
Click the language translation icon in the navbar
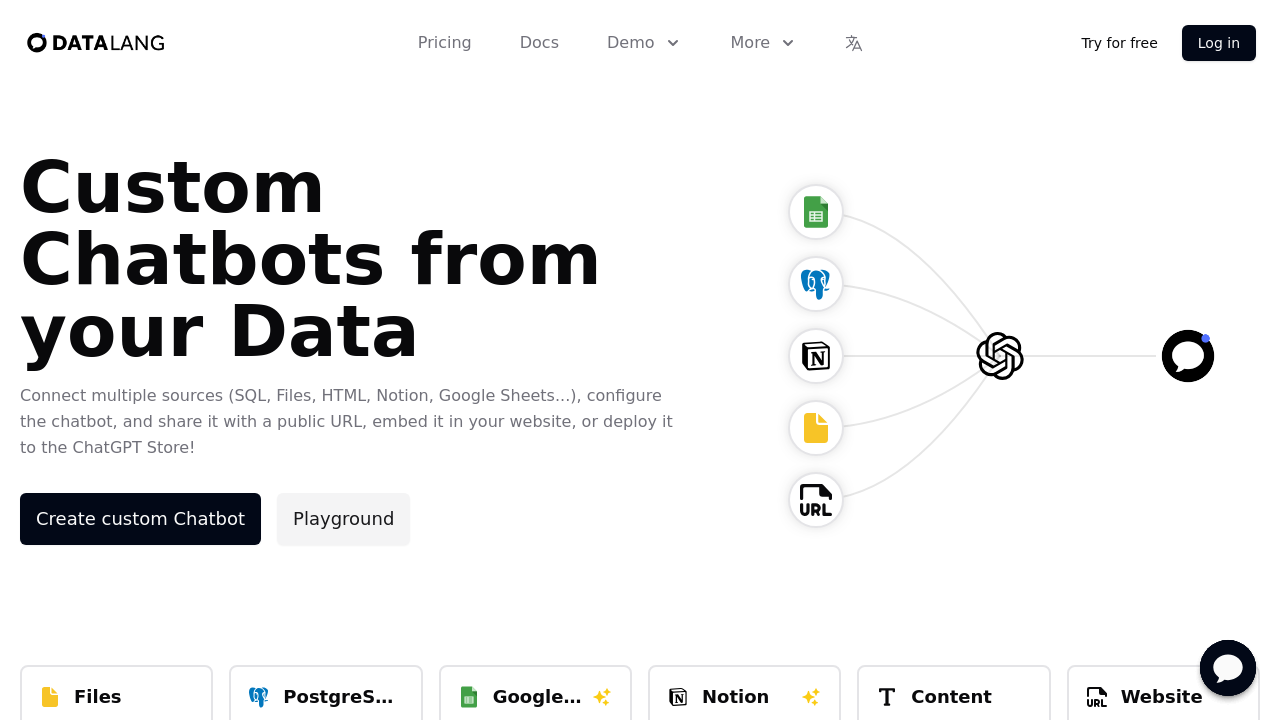853,43
